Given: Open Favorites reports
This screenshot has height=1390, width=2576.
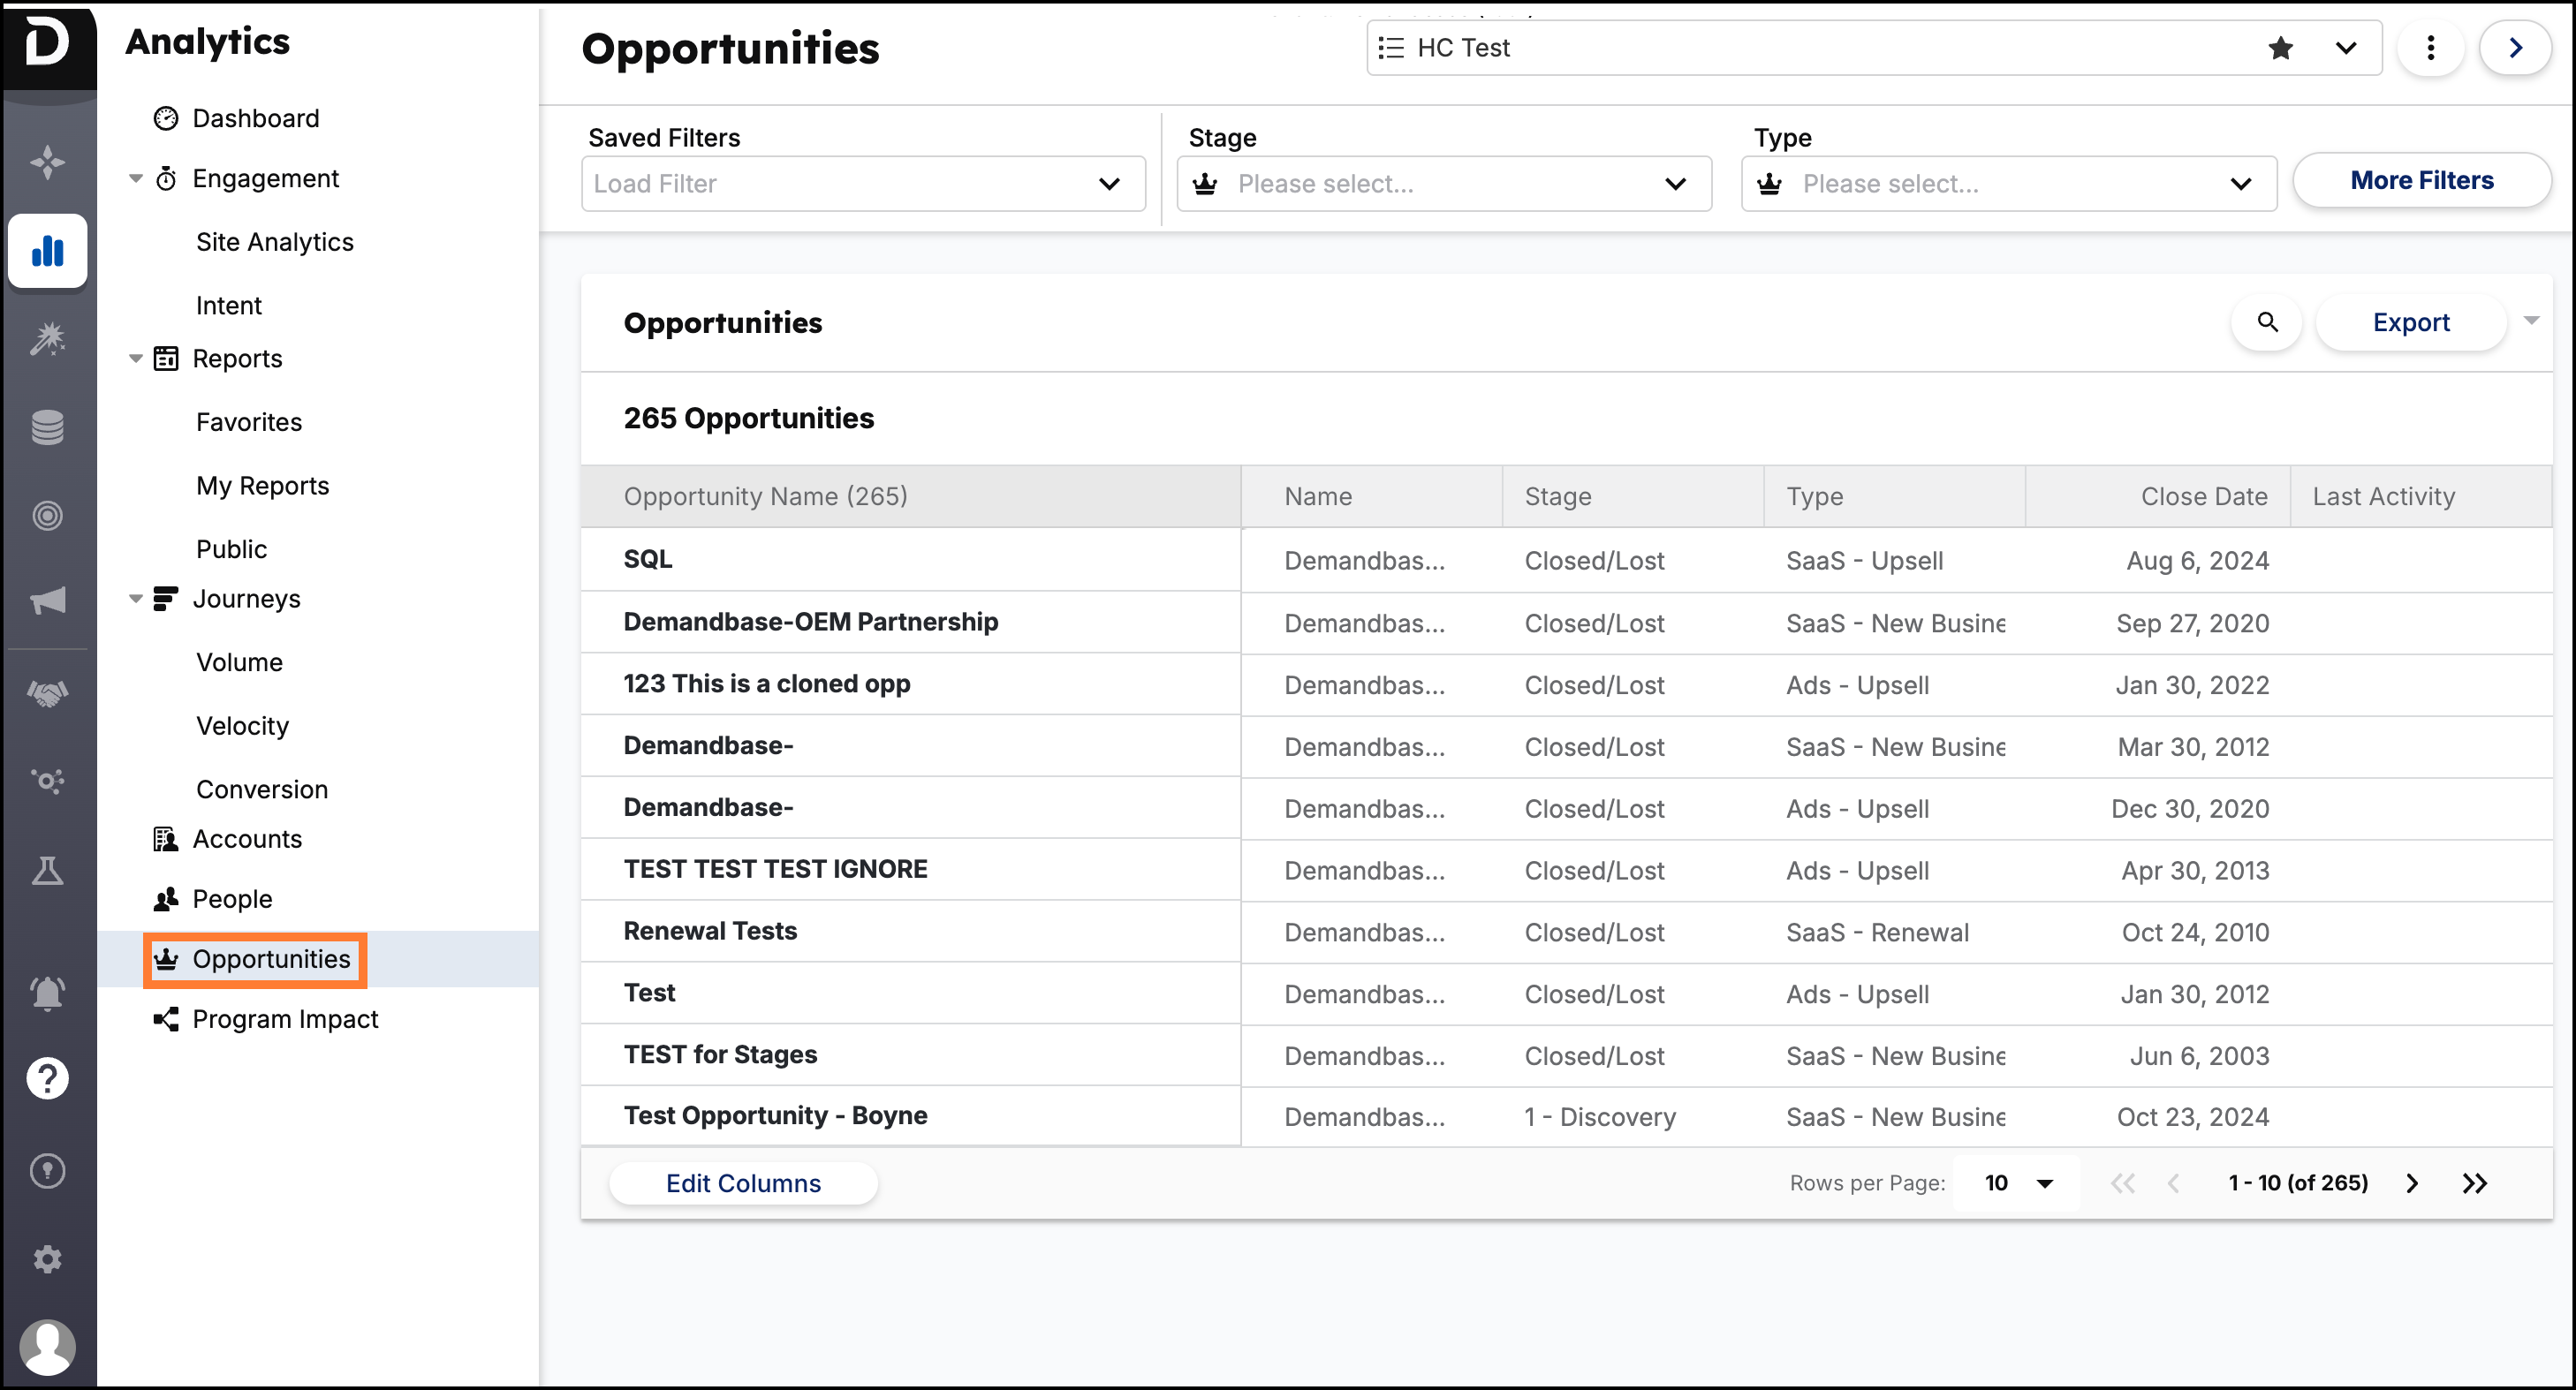Looking at the screenshot, I should (x=249, y=422).
